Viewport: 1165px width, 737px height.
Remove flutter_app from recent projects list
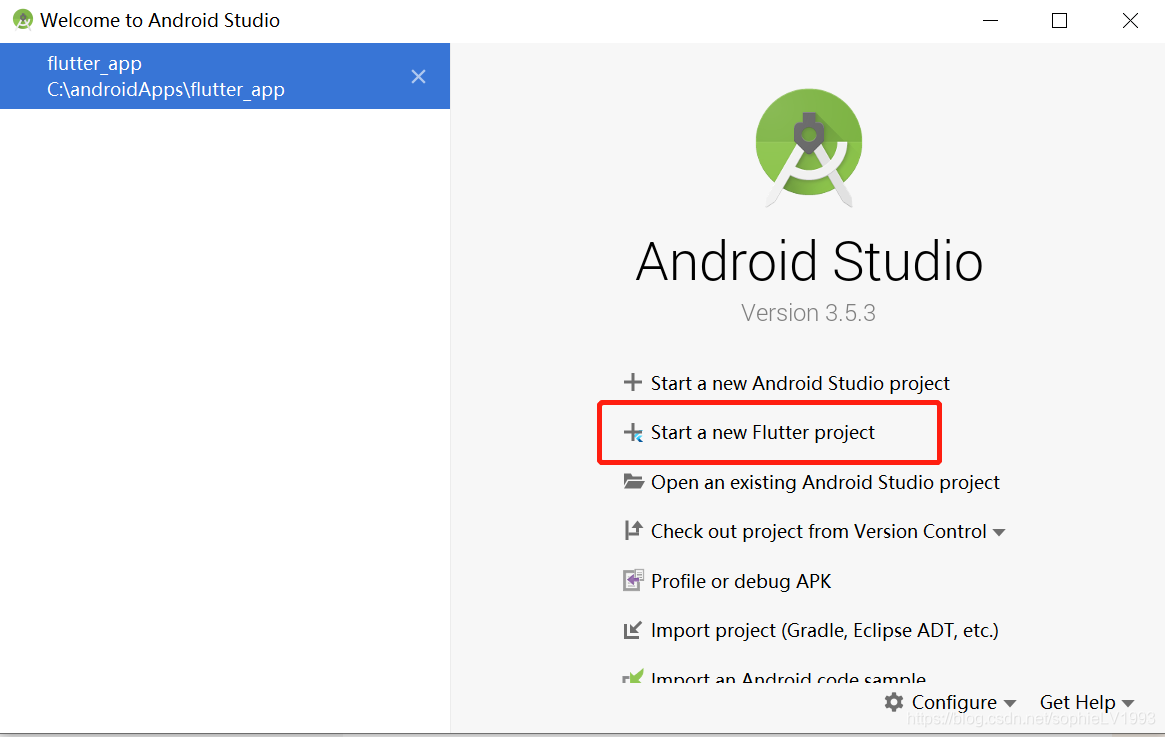click(418, 77)
